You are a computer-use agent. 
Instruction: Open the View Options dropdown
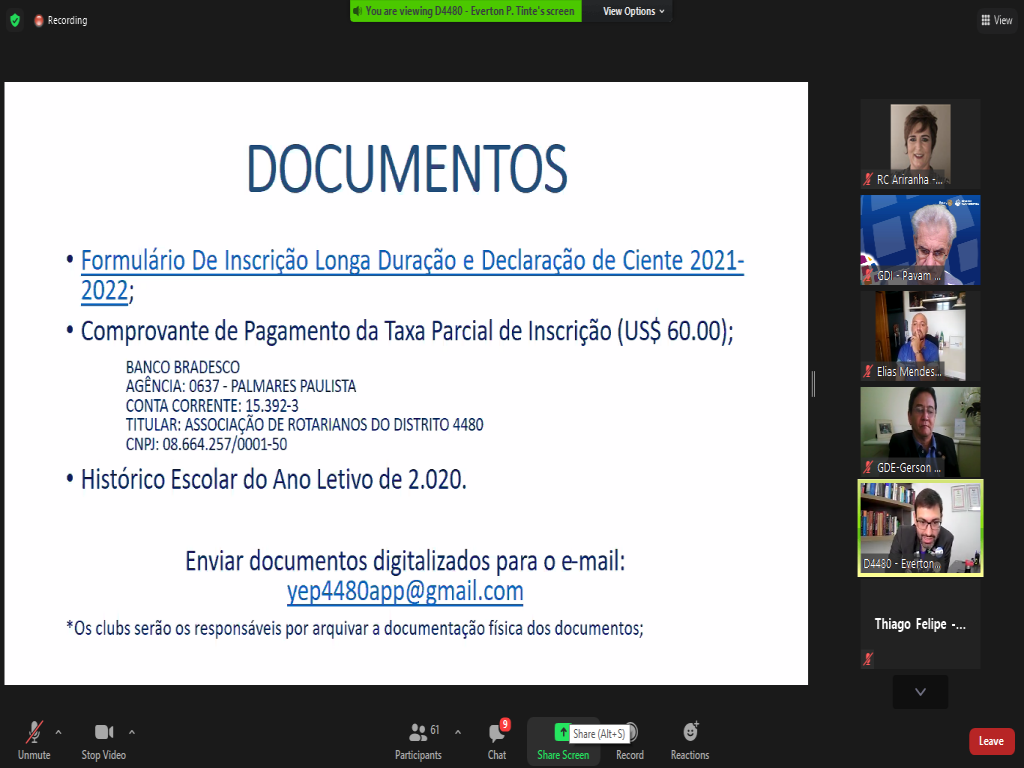pos(634,11)
